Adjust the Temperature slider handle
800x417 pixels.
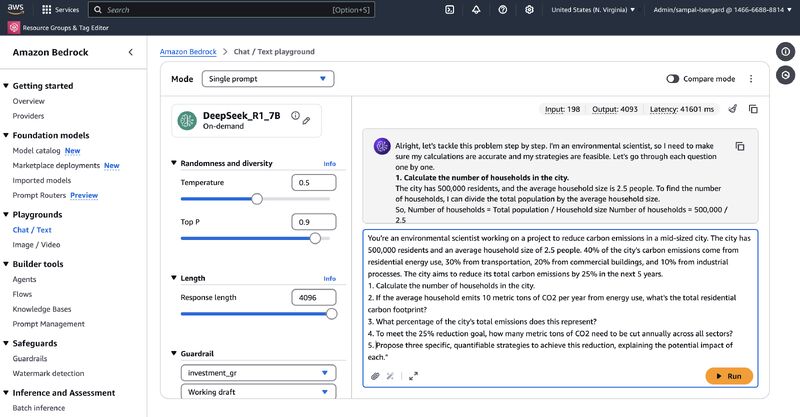[x=257, y=199]
